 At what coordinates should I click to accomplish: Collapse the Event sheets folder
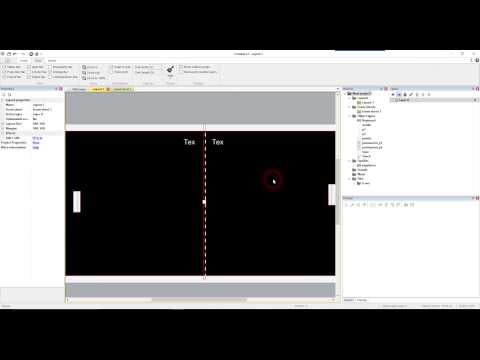click(x=349, y=107)
